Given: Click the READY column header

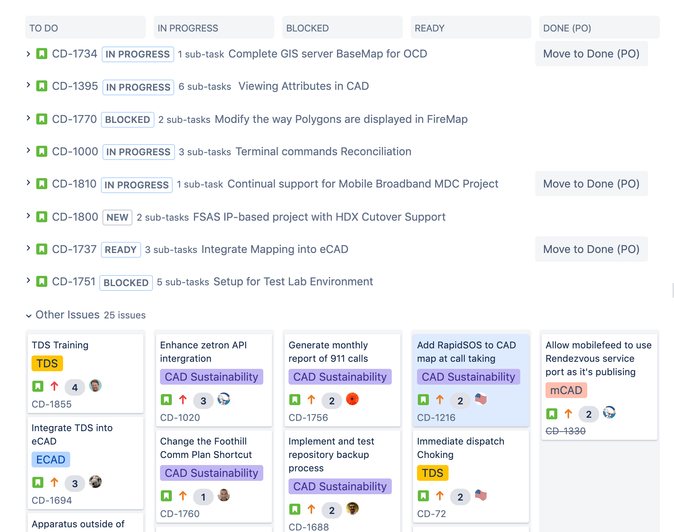Looking at the screenshot, I should click(x=471, y=28).
